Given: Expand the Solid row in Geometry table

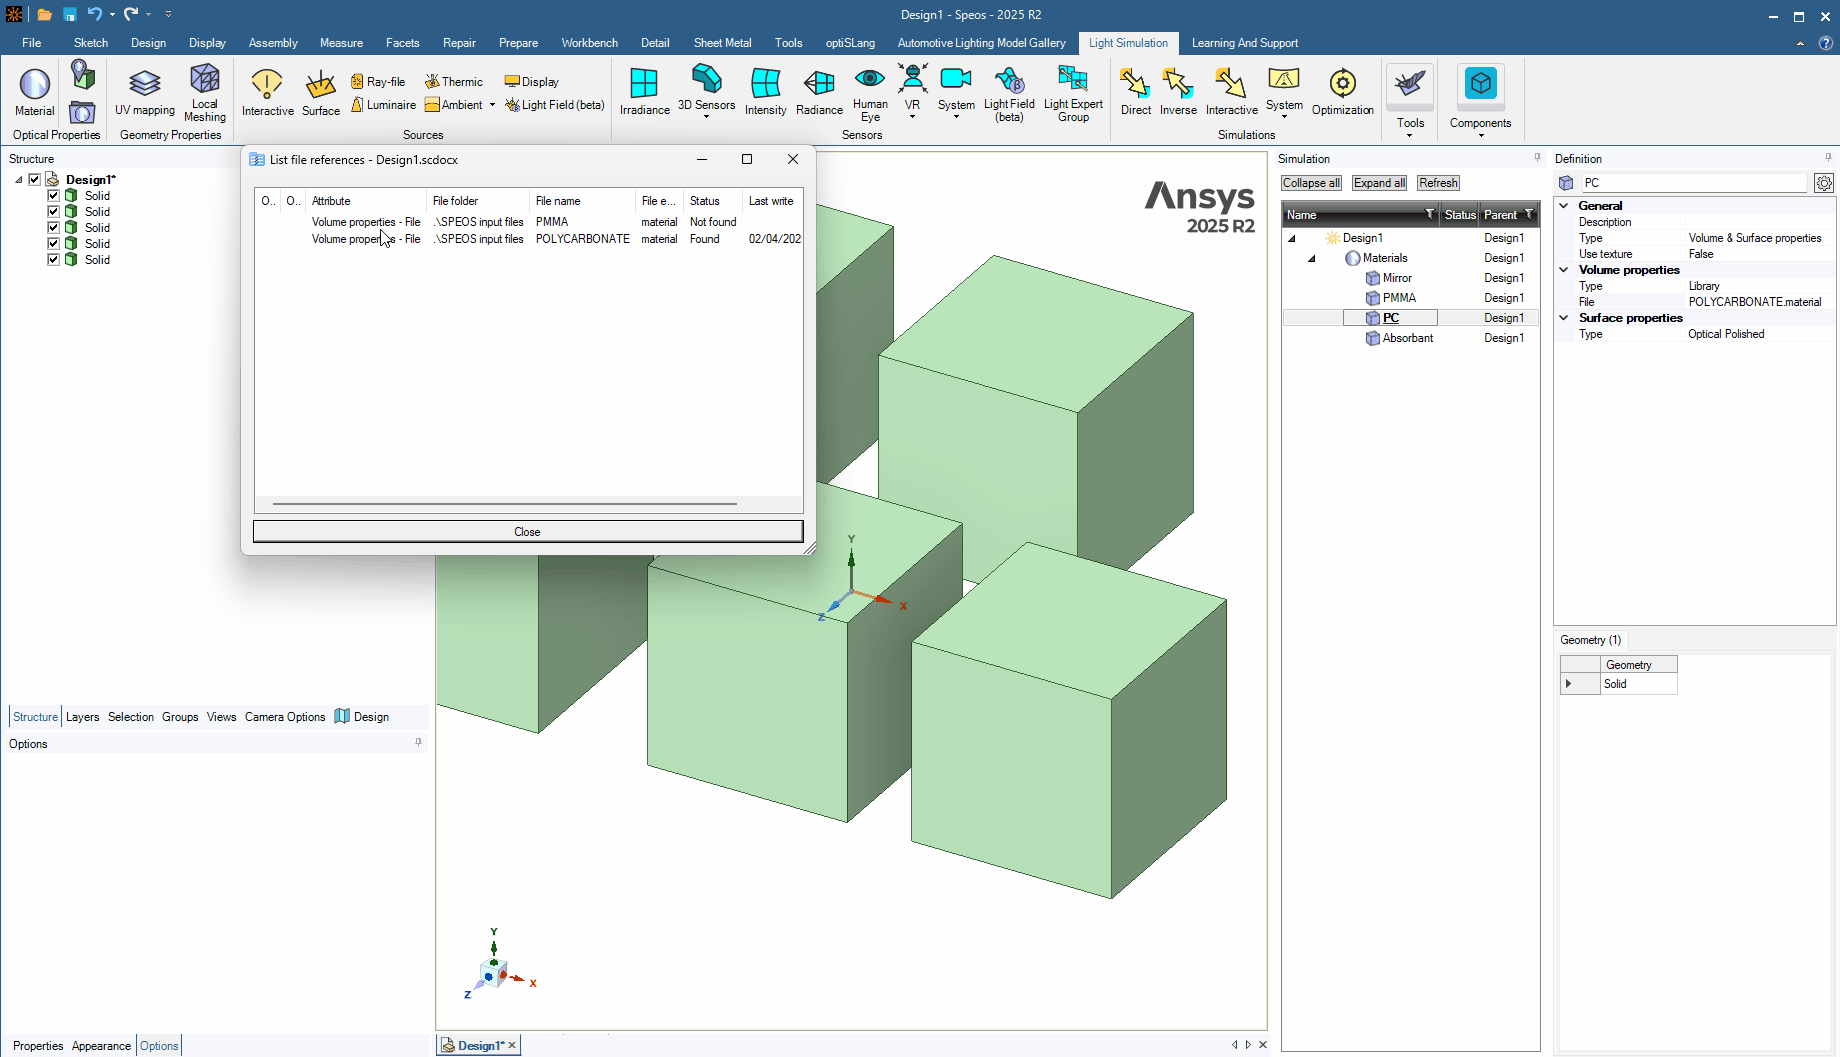Looking at the screenshot, I should 1568,684.
